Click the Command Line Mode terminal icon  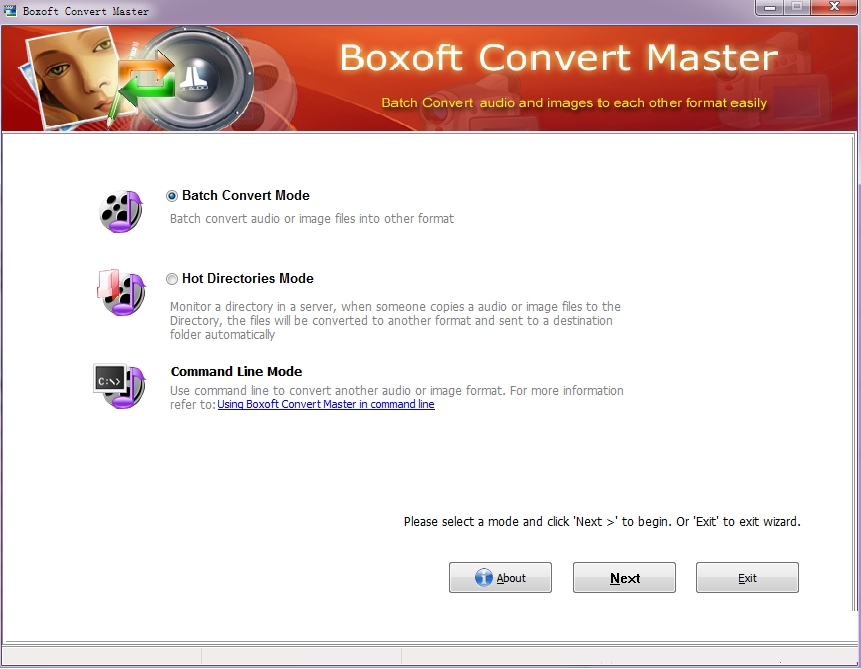click(120, 386)
